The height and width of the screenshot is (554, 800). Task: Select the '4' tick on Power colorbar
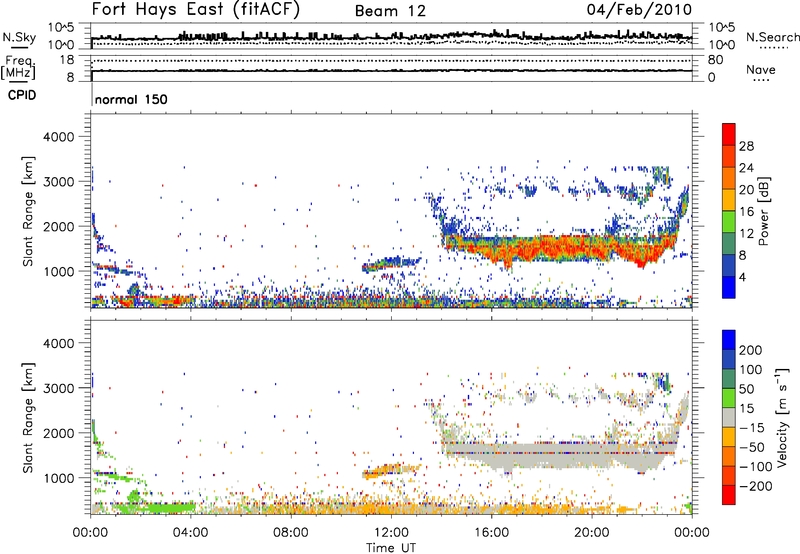pos(743,277)
